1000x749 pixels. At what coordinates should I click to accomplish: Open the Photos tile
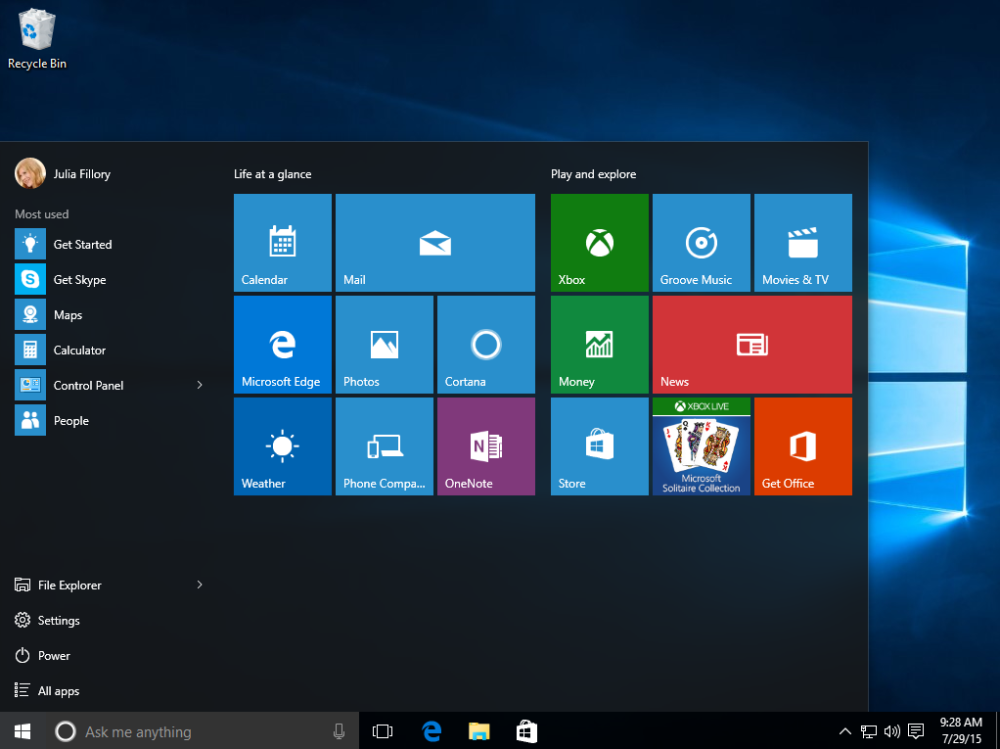[x=385, y=345]
